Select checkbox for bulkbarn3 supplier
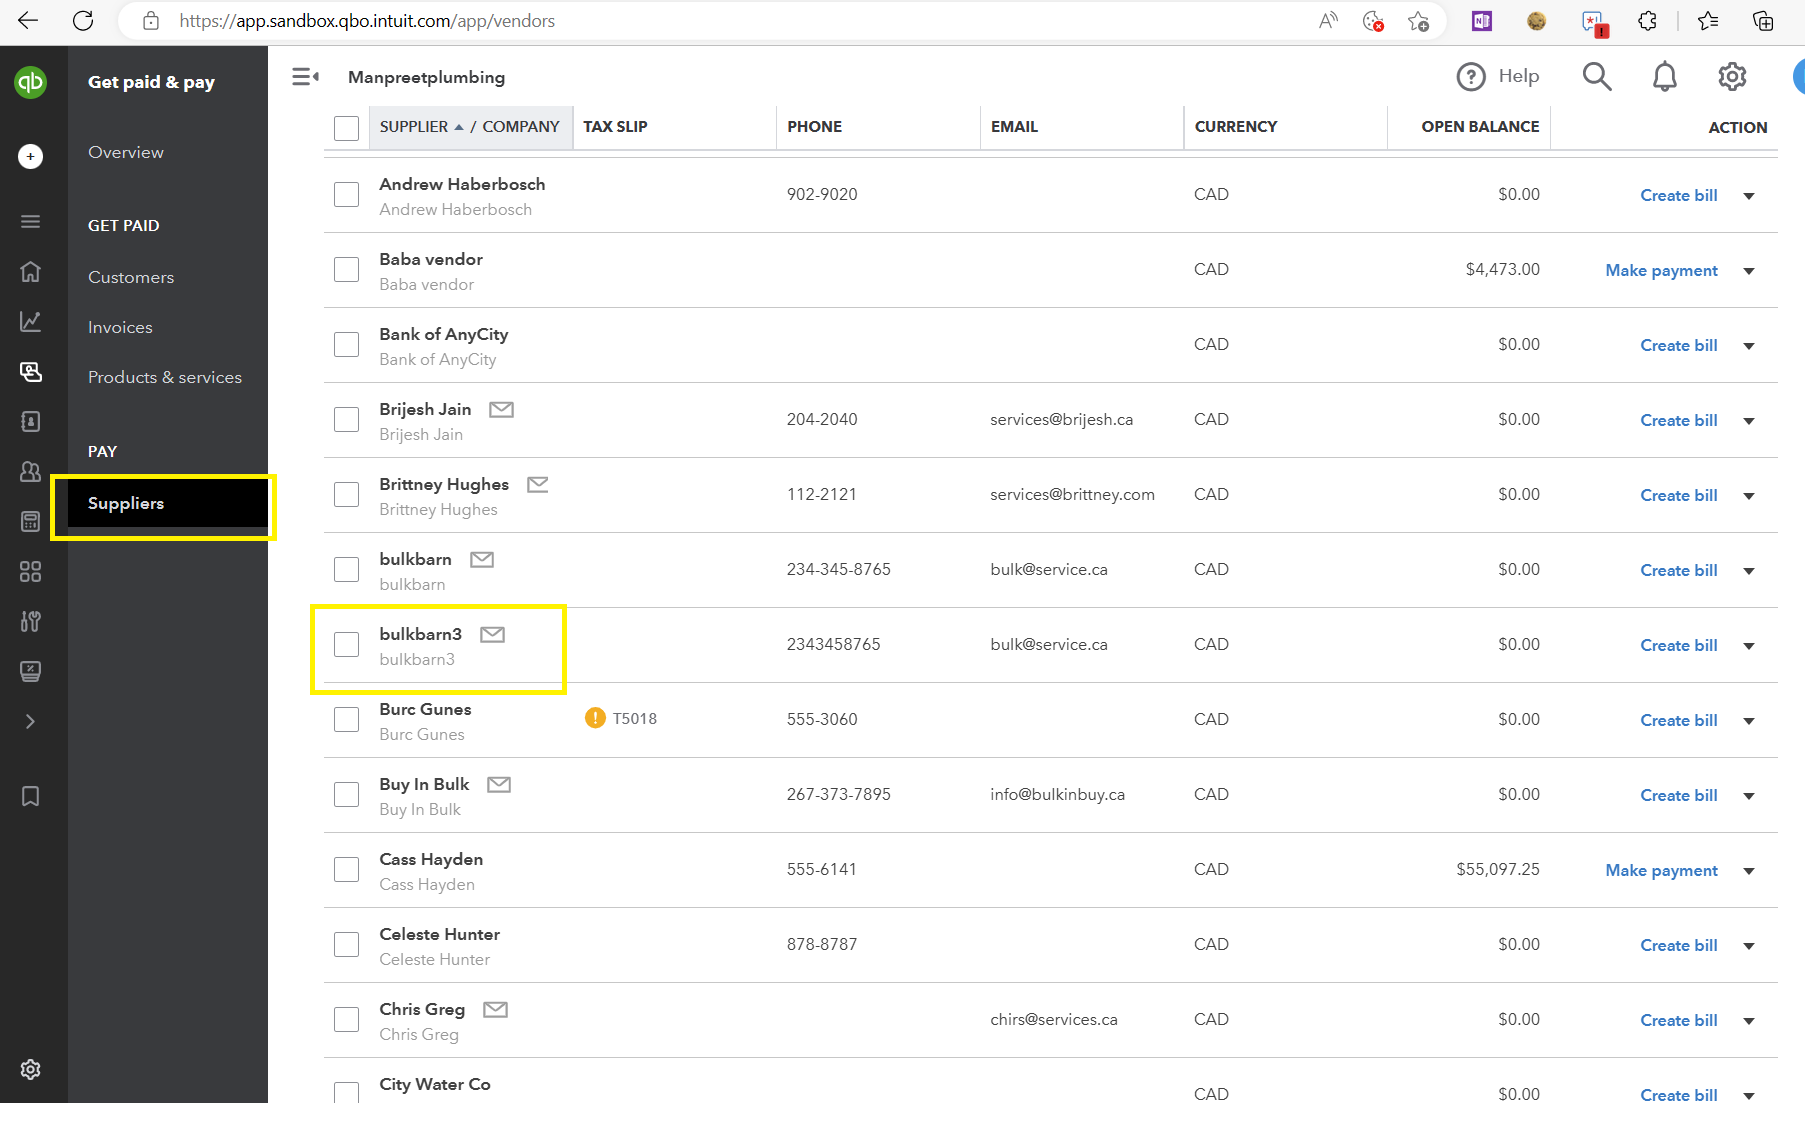The height and width of the screenshot is (1125, 1805). tap(346, 644)
